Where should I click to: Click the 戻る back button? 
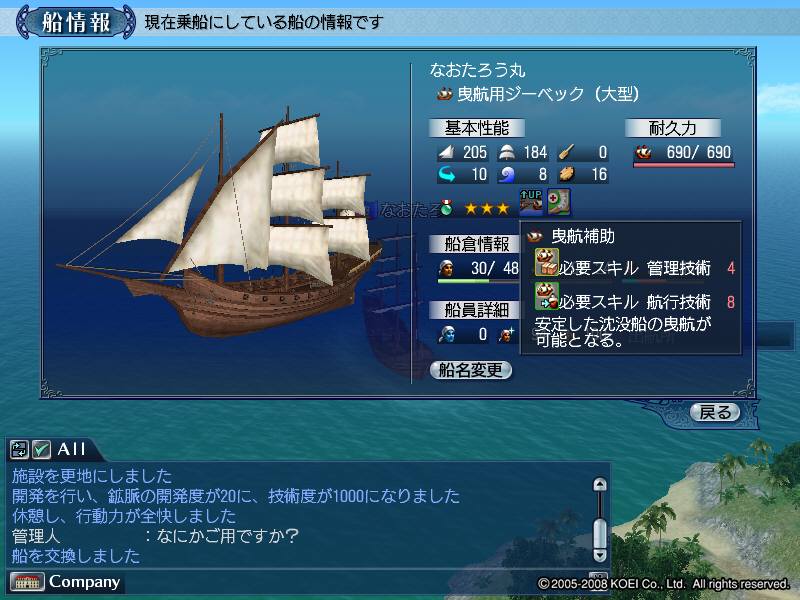(x=715, y=412)
